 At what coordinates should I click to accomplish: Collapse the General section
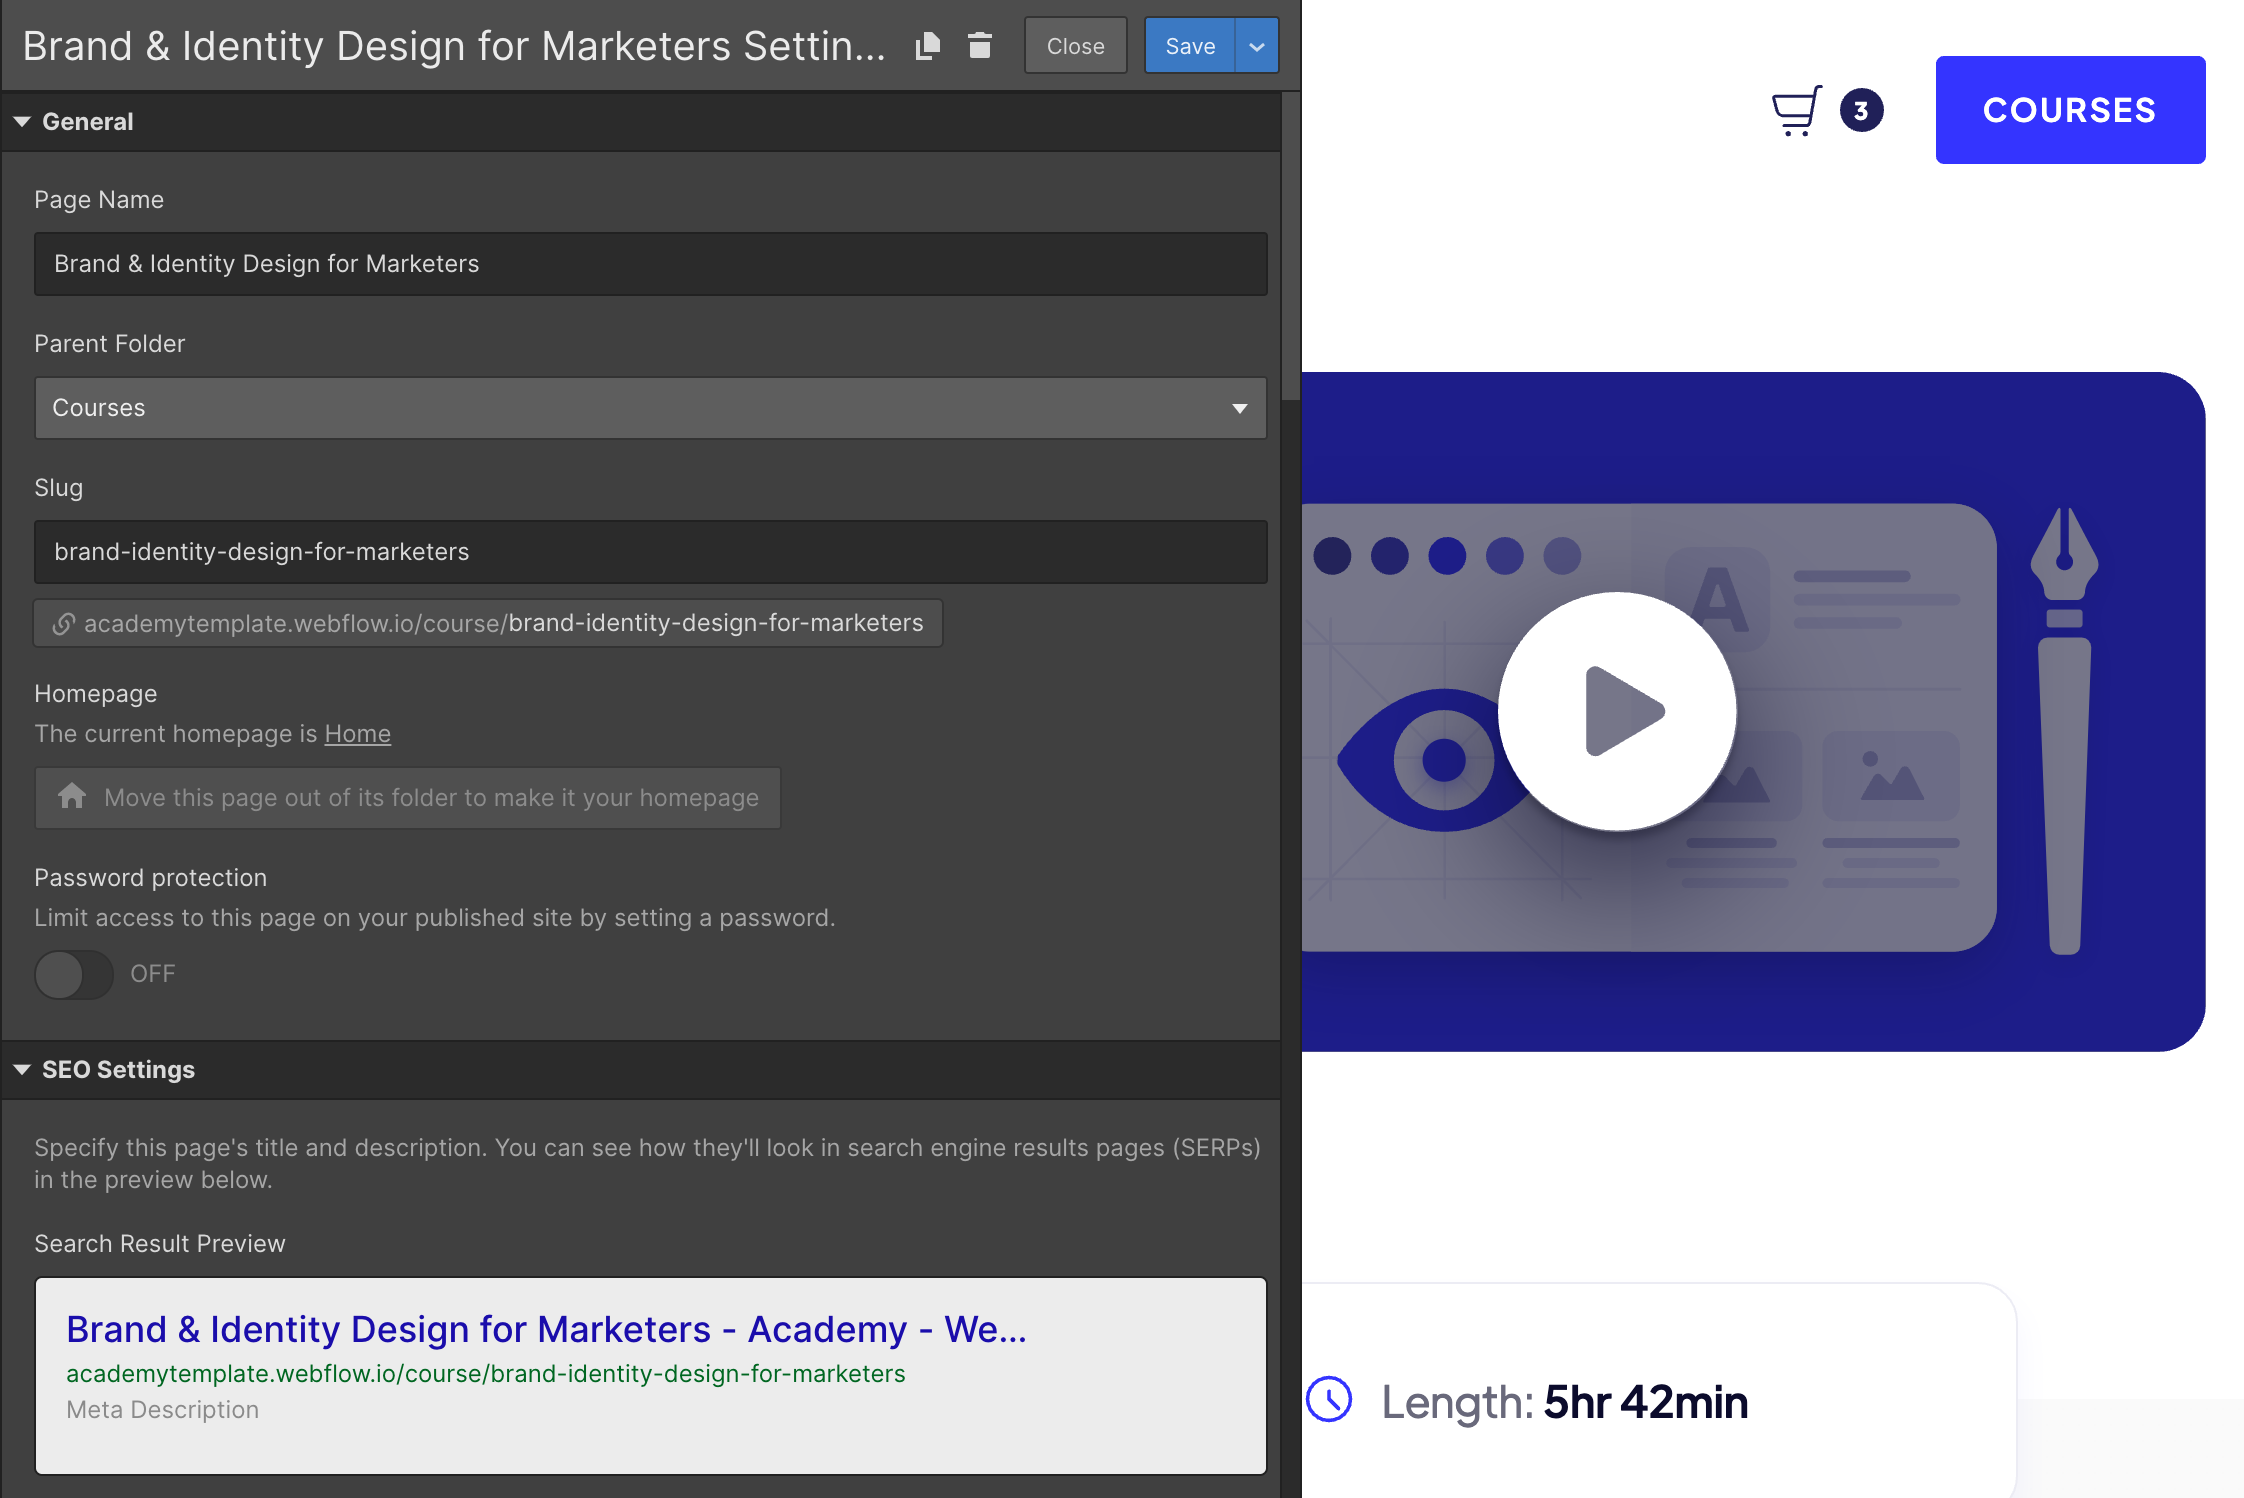point(22,121)
